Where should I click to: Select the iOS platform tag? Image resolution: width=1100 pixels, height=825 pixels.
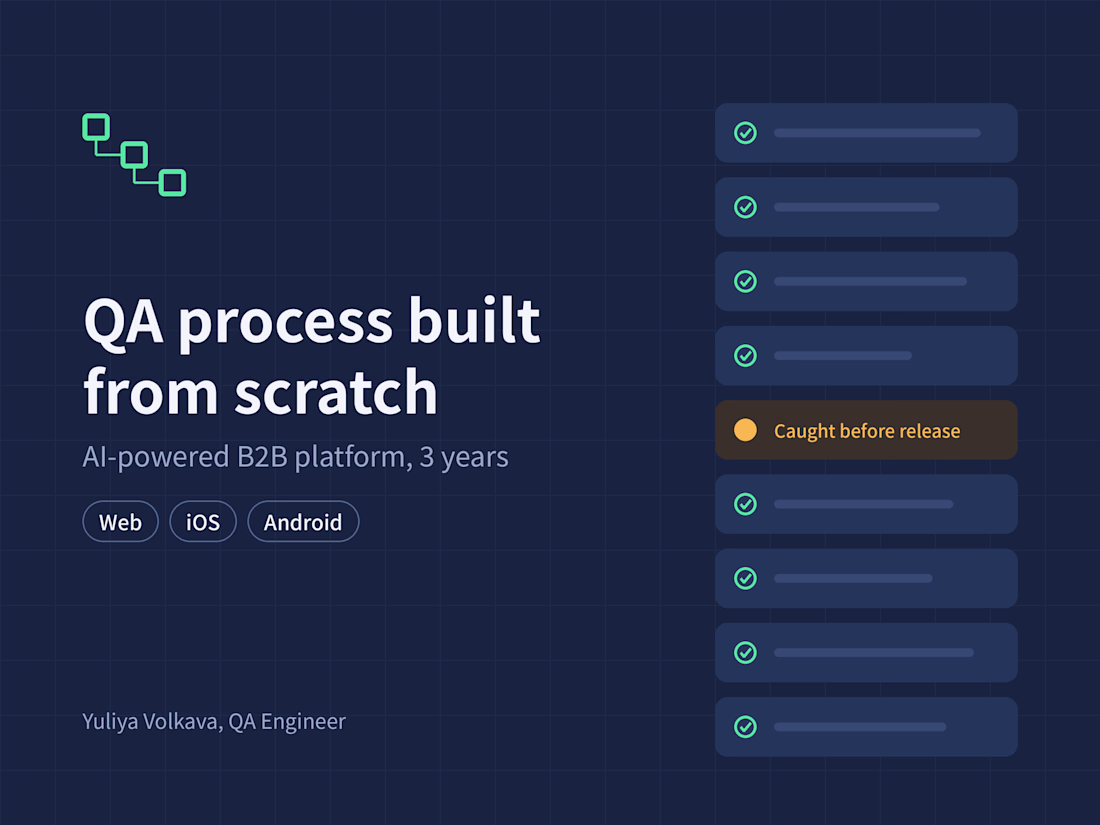click(203, 521)
